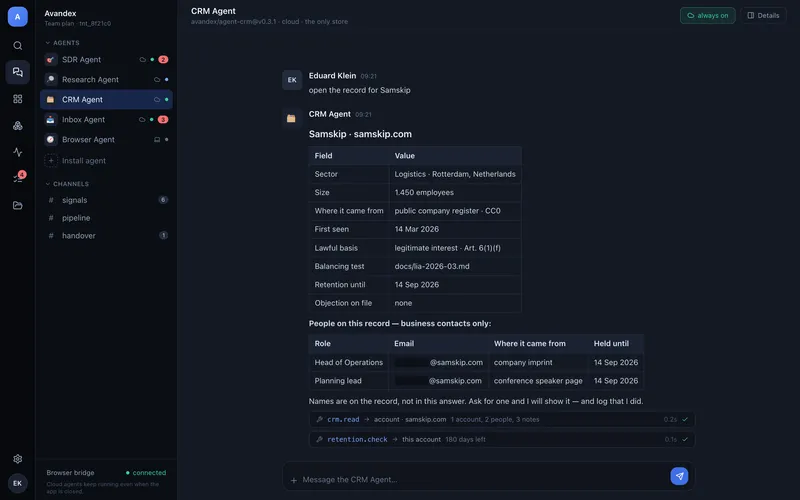The height and width of the screenshot is (500, 800).
Task: Click docs/lia-2026-03.md value
Action: [432, 266]
